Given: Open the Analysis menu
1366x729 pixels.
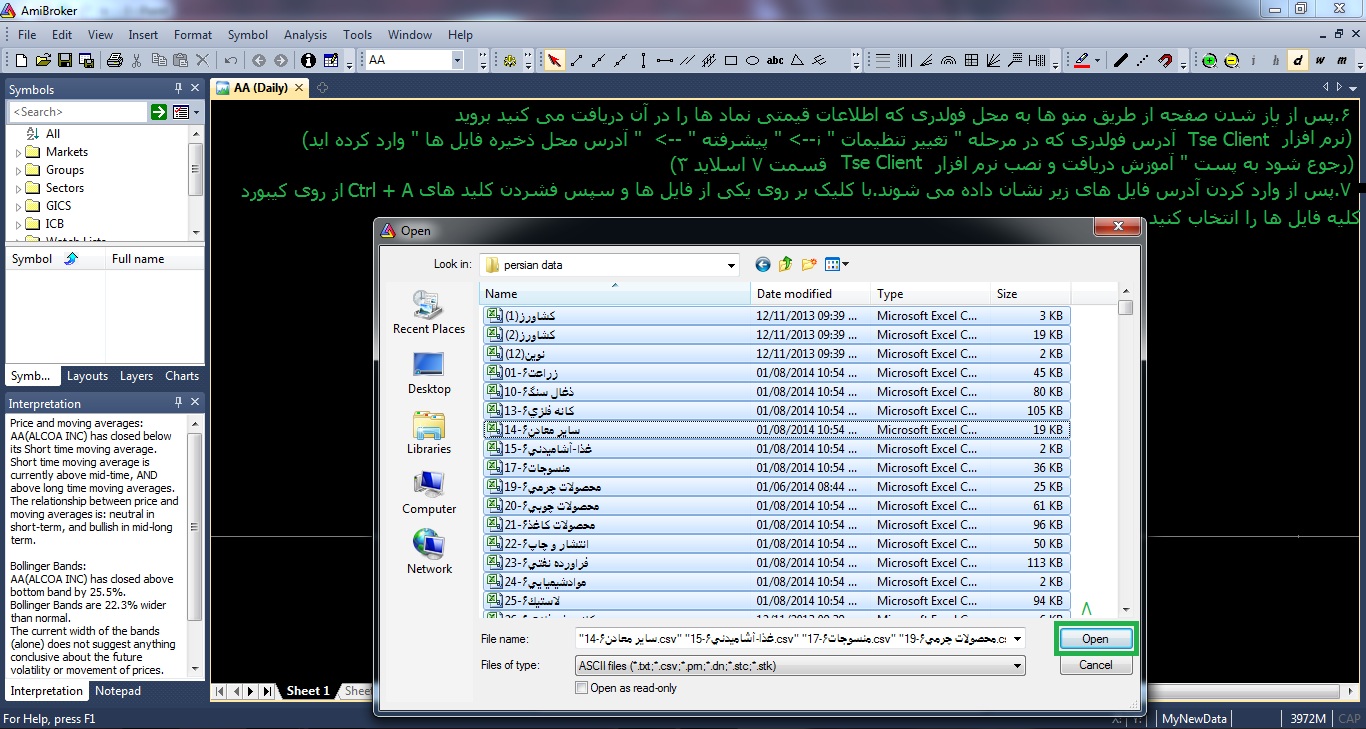Looking at the screenshot, I should coord(305,34).
